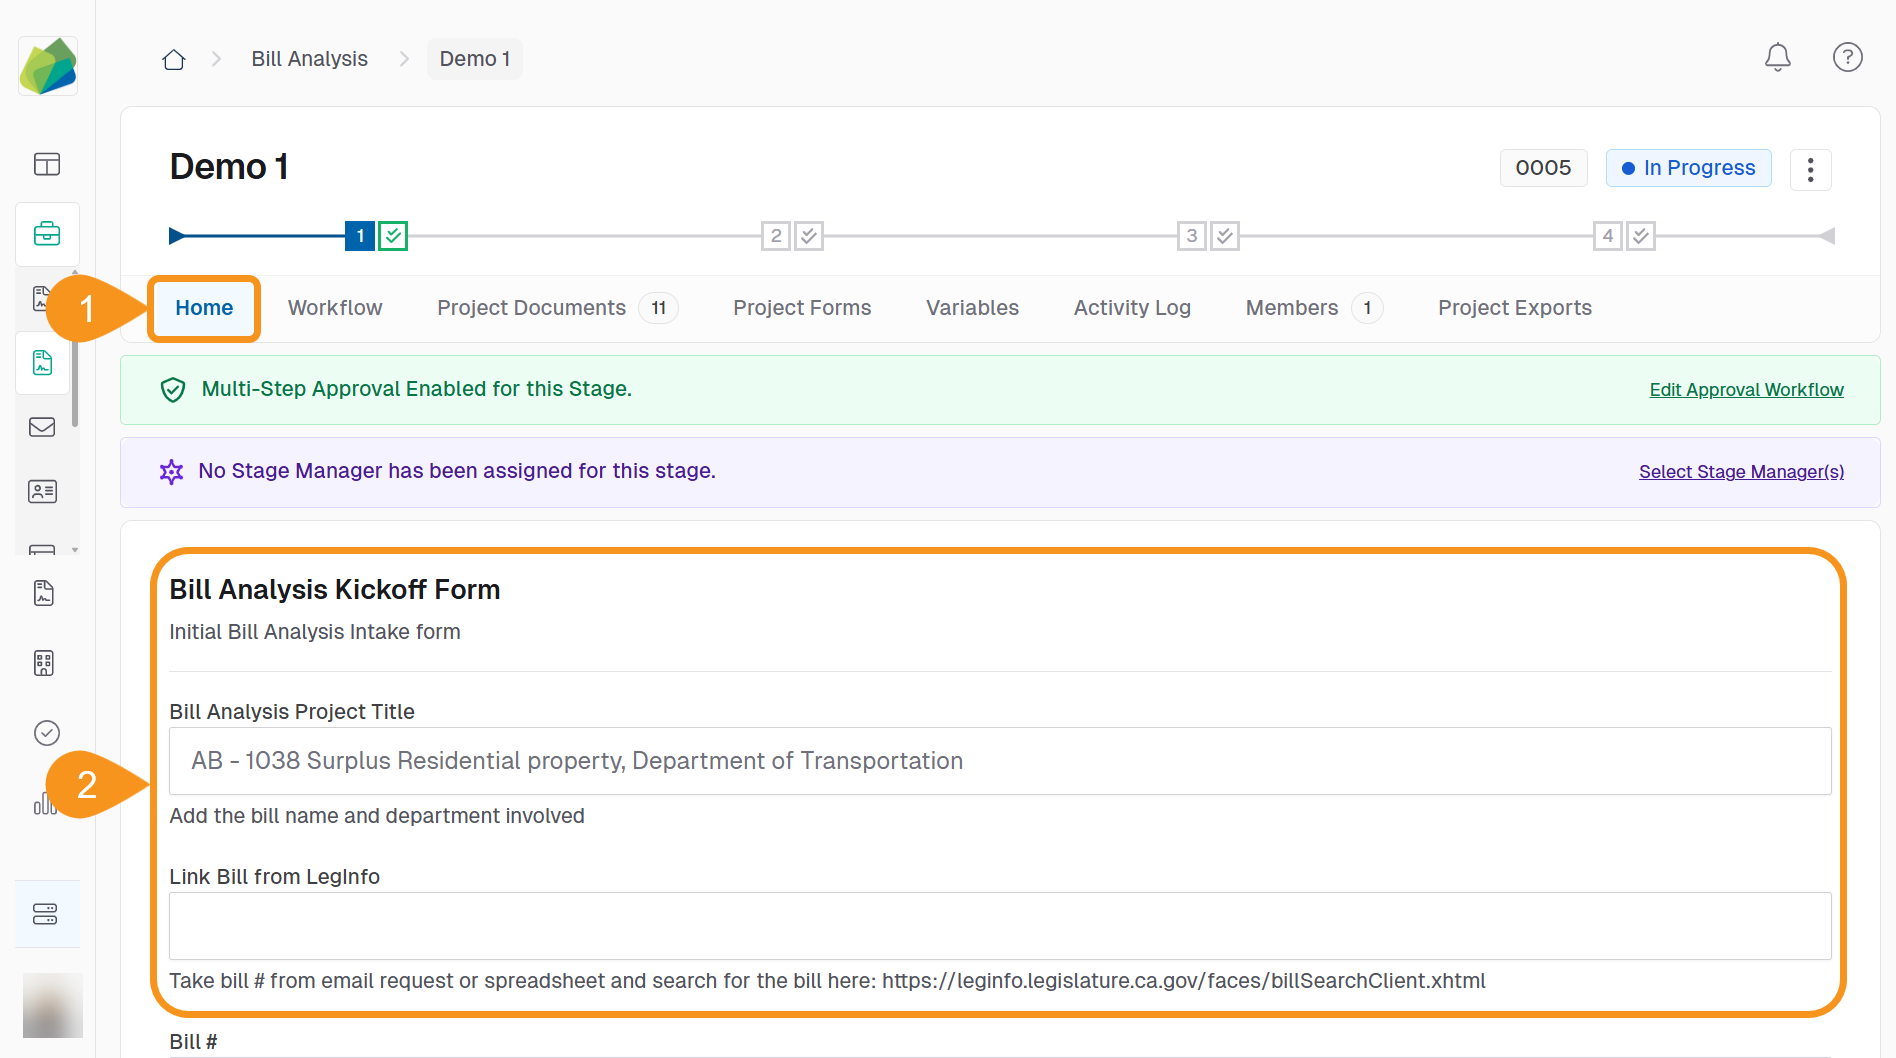Screen dimensions: 1896x1058
Task: Select the contact card icon in sidebar
Action: pos(42,491)
